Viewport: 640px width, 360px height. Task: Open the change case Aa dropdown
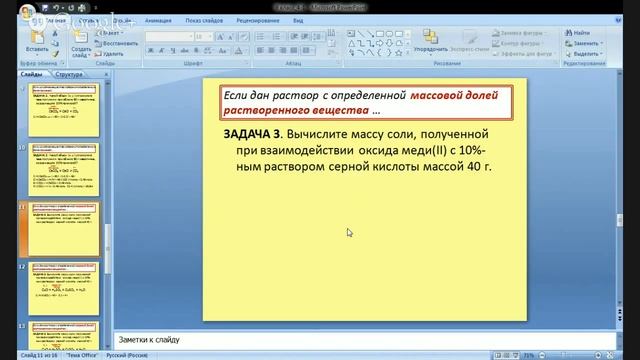223,51
